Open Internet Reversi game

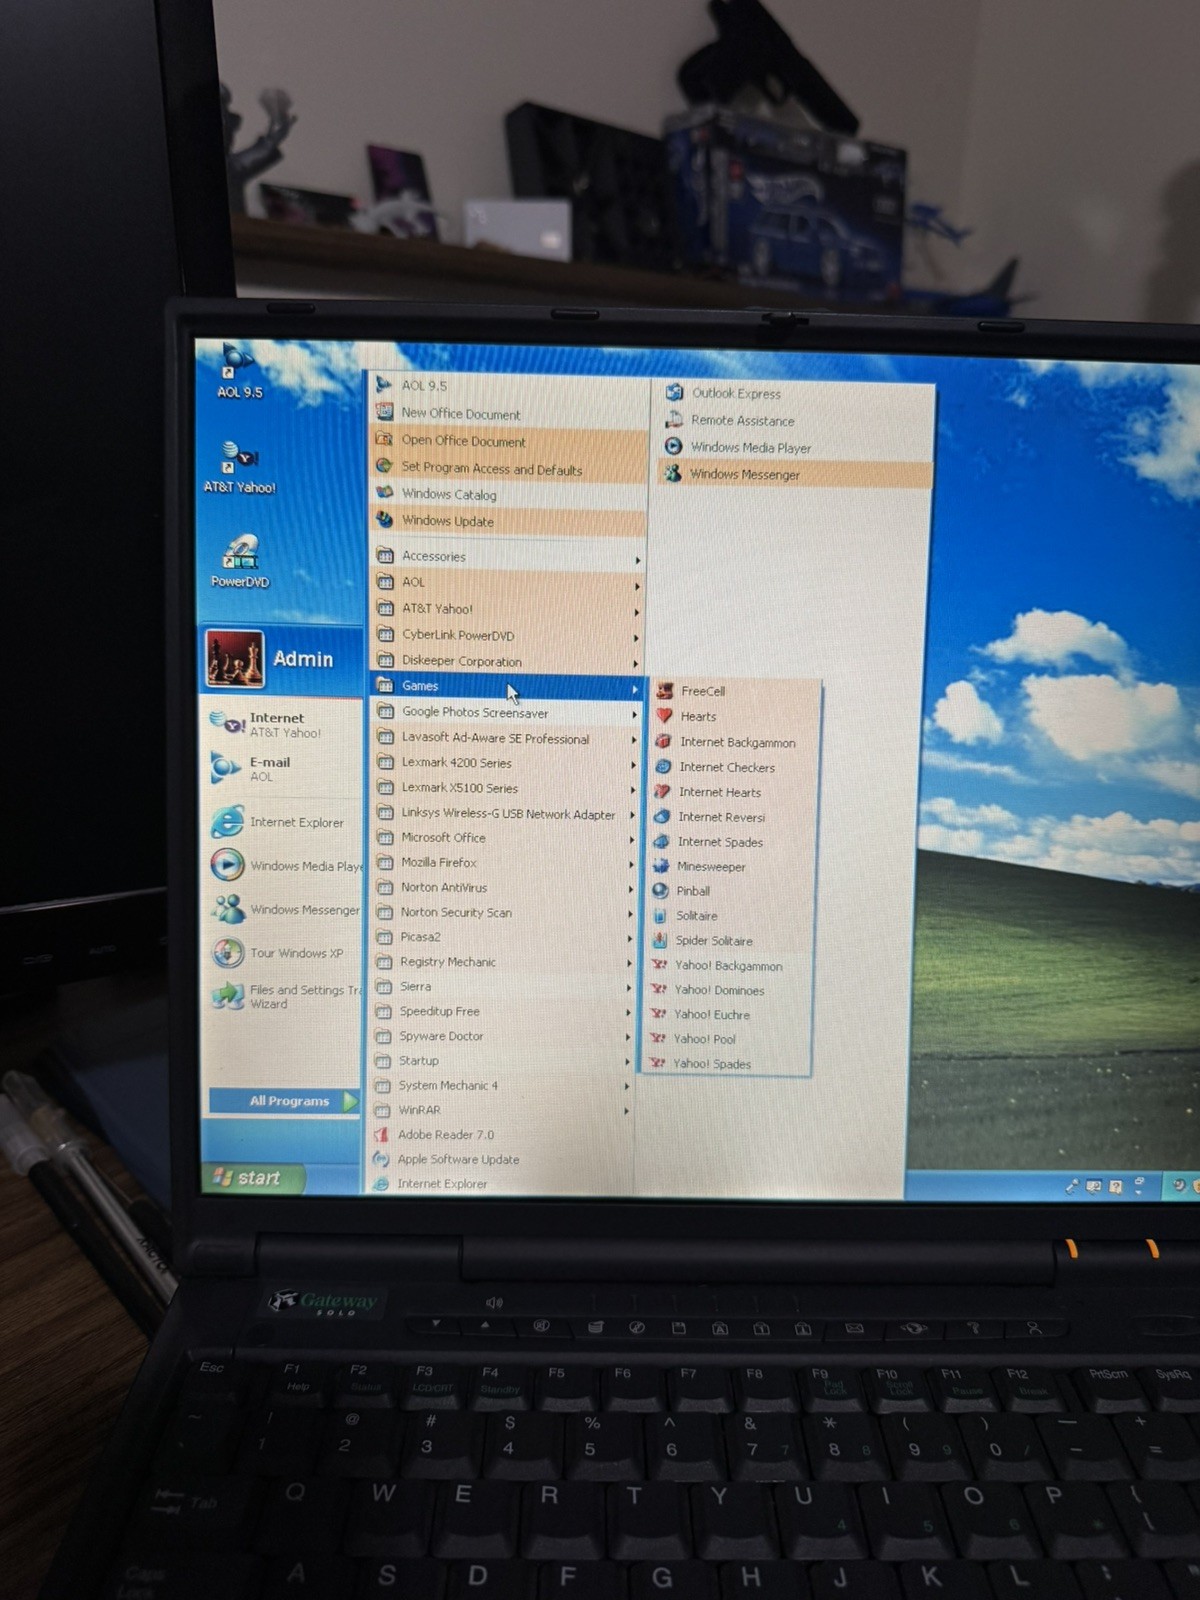coord(733,817)
